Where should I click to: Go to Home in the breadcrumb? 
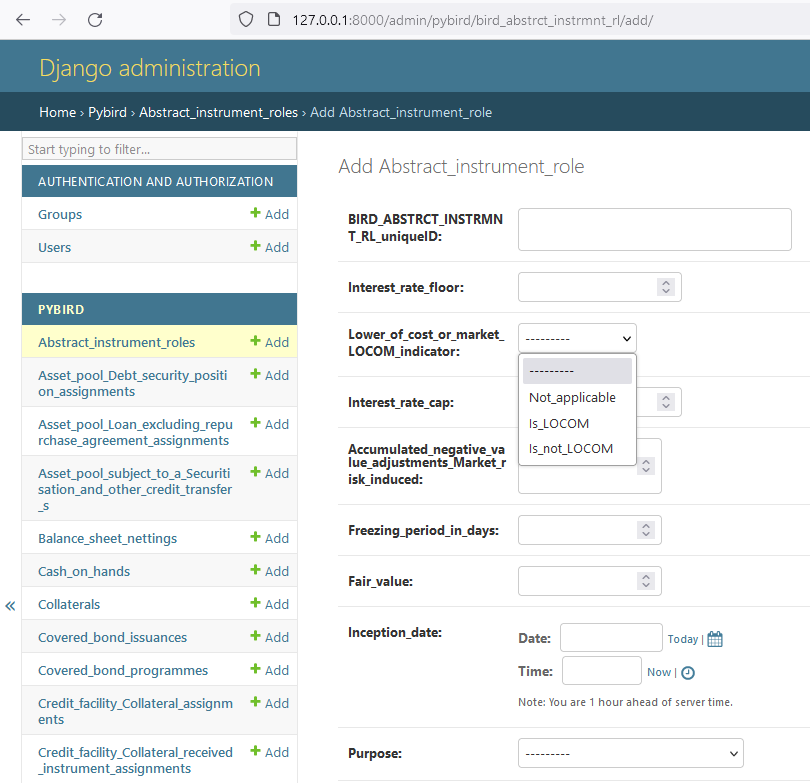click(57, 112)
